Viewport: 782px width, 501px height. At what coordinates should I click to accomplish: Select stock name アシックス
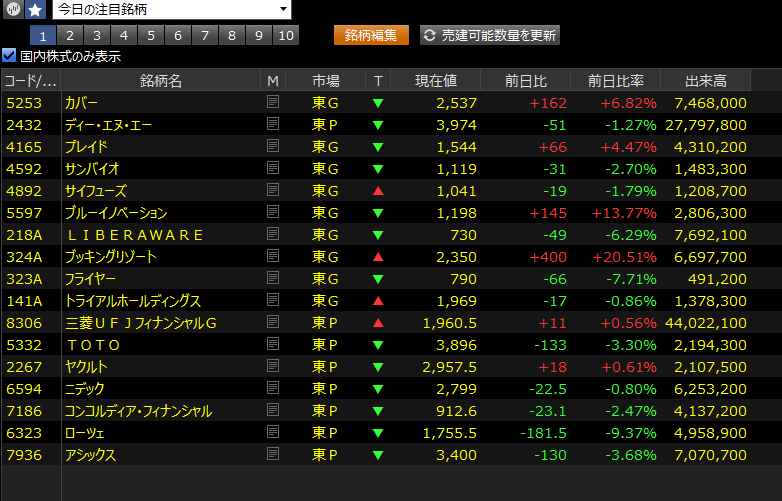[x=90, y=455]
